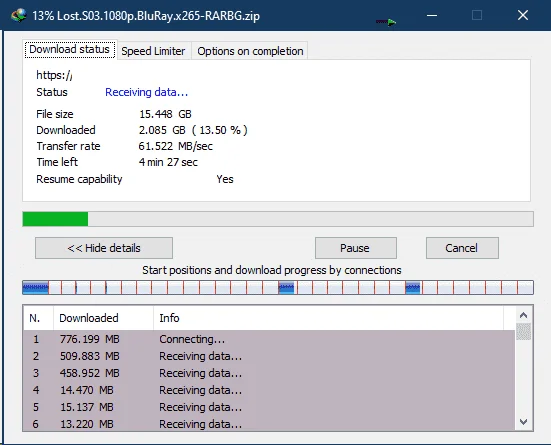Minimize the download window
Viewport: 551px width, 445px height.
click(432, 15)
